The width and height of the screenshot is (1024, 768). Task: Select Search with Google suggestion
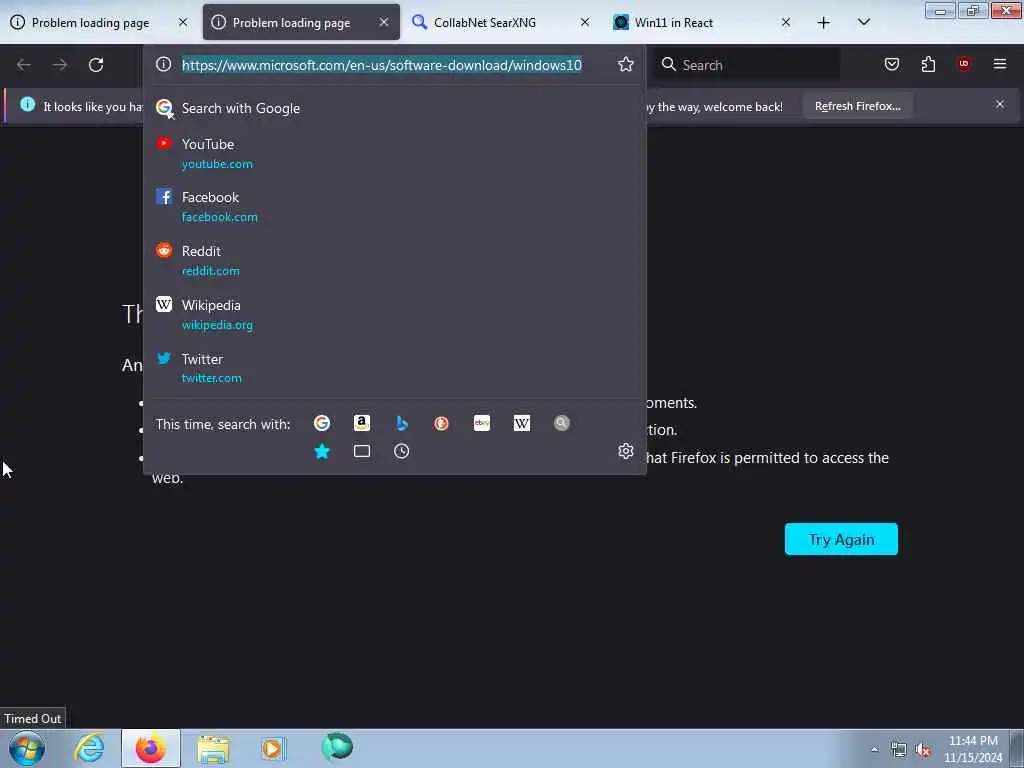coord(394,108)
